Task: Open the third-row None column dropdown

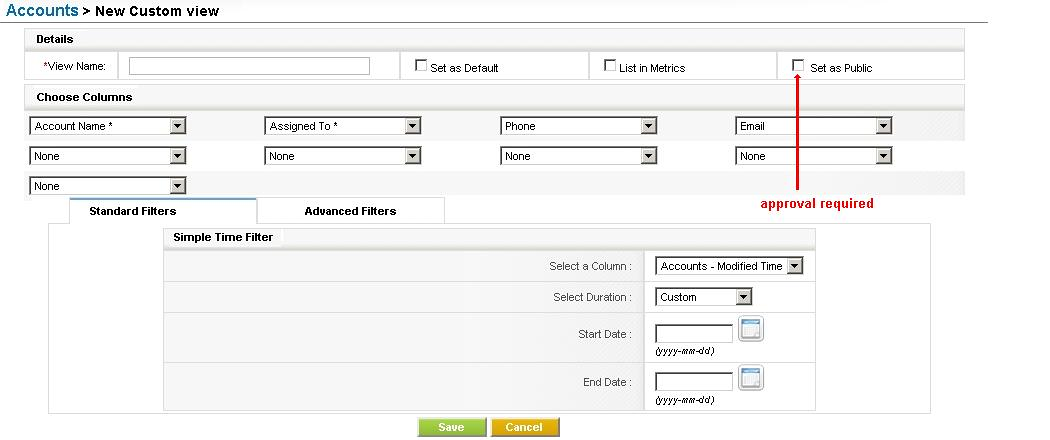Action: tap(108, 186)
